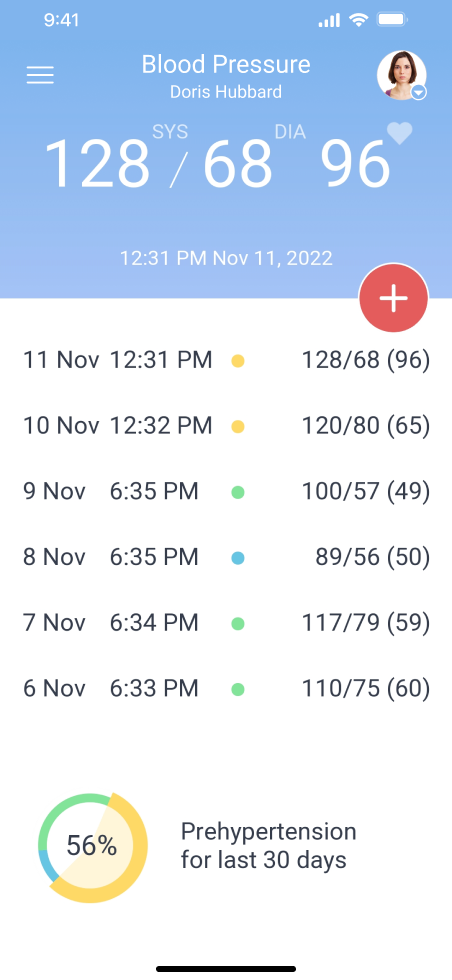This screenshot has width=452, height=980.
Task: Click the 12:31 PM Nov 11, 2022 timestamp
Action: [226, 258]
